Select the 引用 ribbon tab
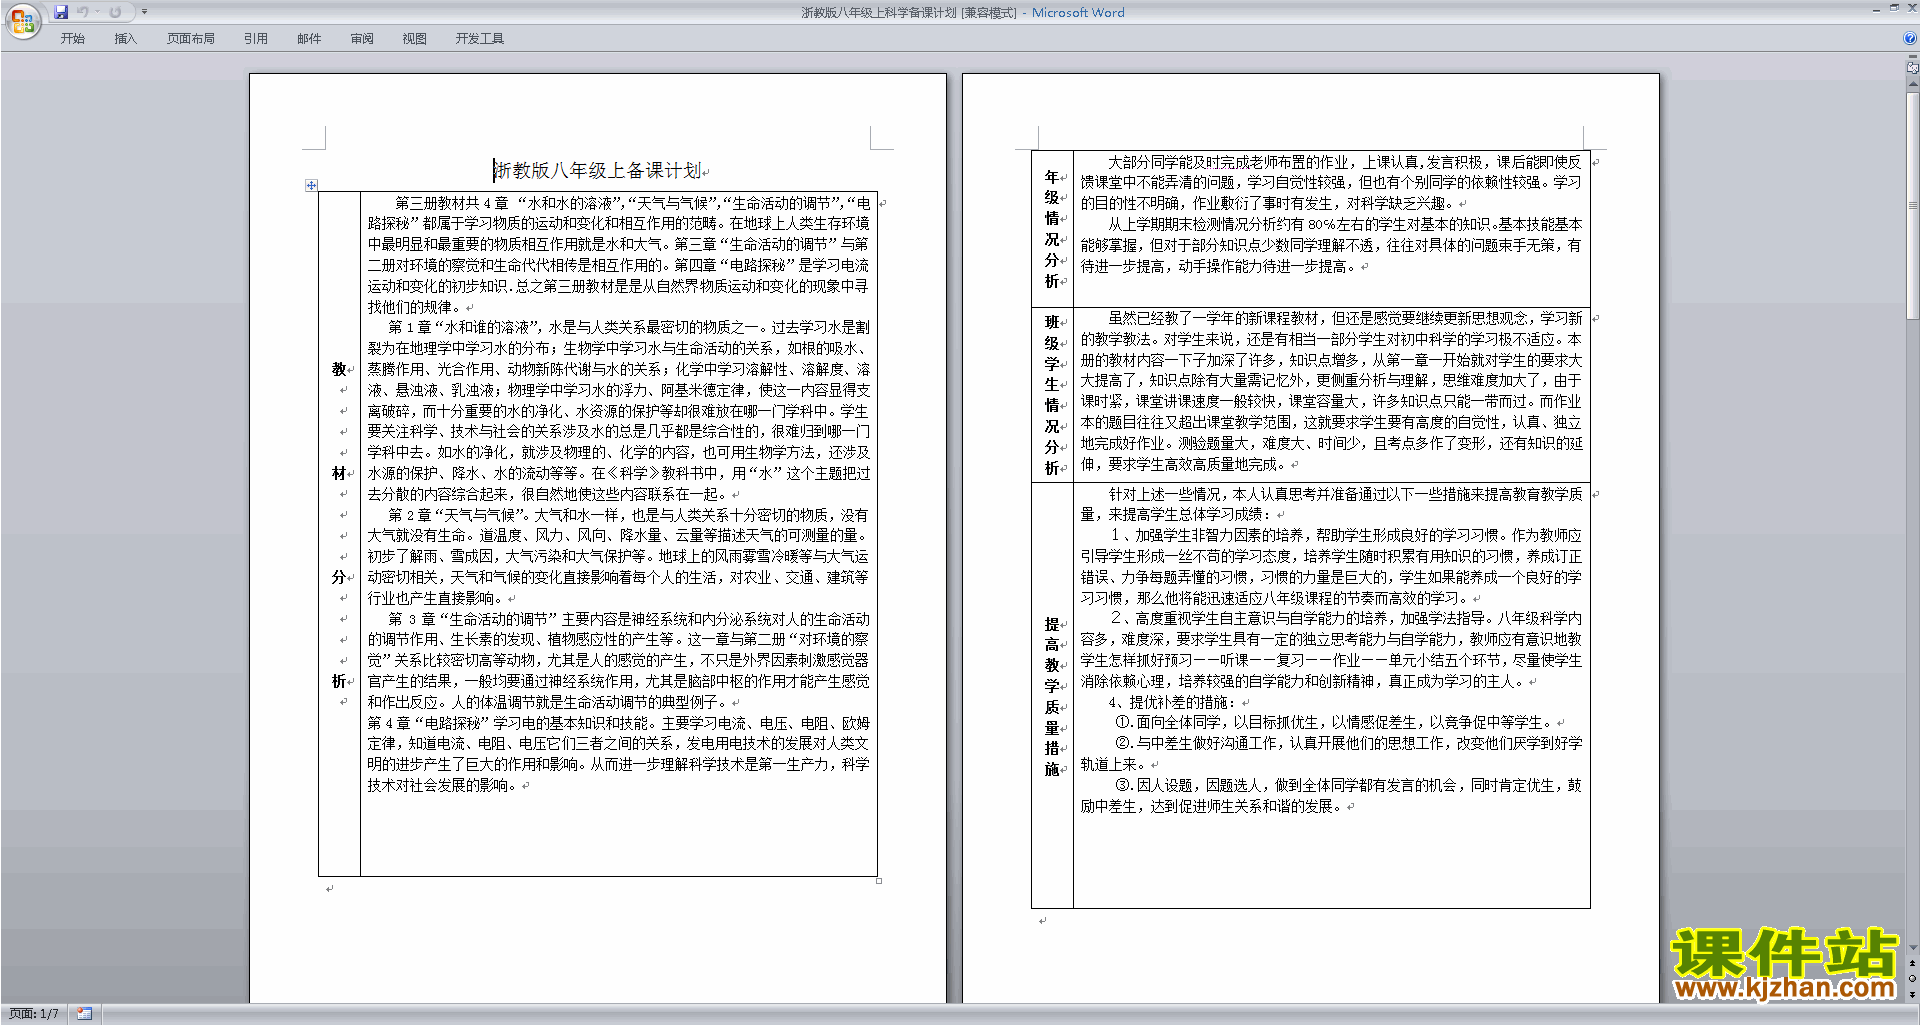This screenshot has width=1920, height=1025. (255, 39)
